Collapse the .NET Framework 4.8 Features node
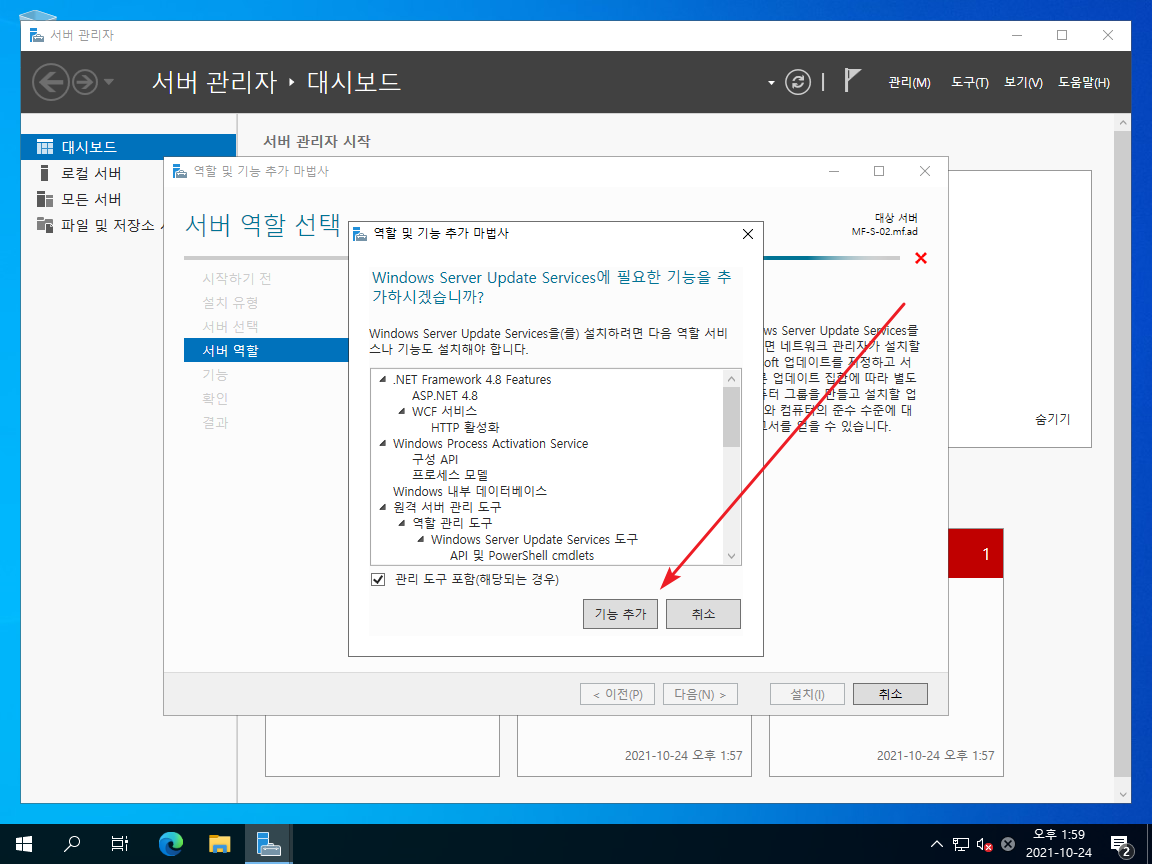The image size is (1152, 864). pyautogui.click(x=383, y=380)
